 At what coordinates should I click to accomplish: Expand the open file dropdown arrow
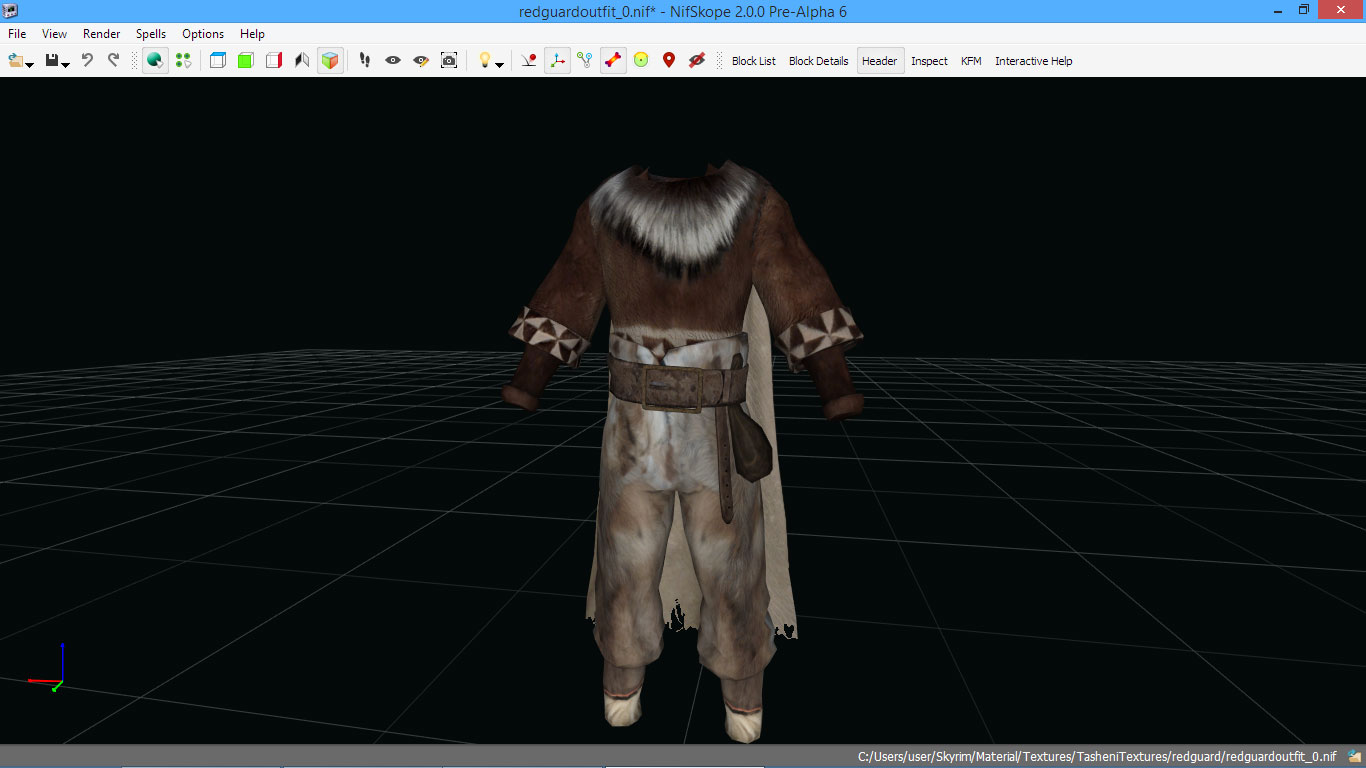pyautogui.click(x=30, y=65)
